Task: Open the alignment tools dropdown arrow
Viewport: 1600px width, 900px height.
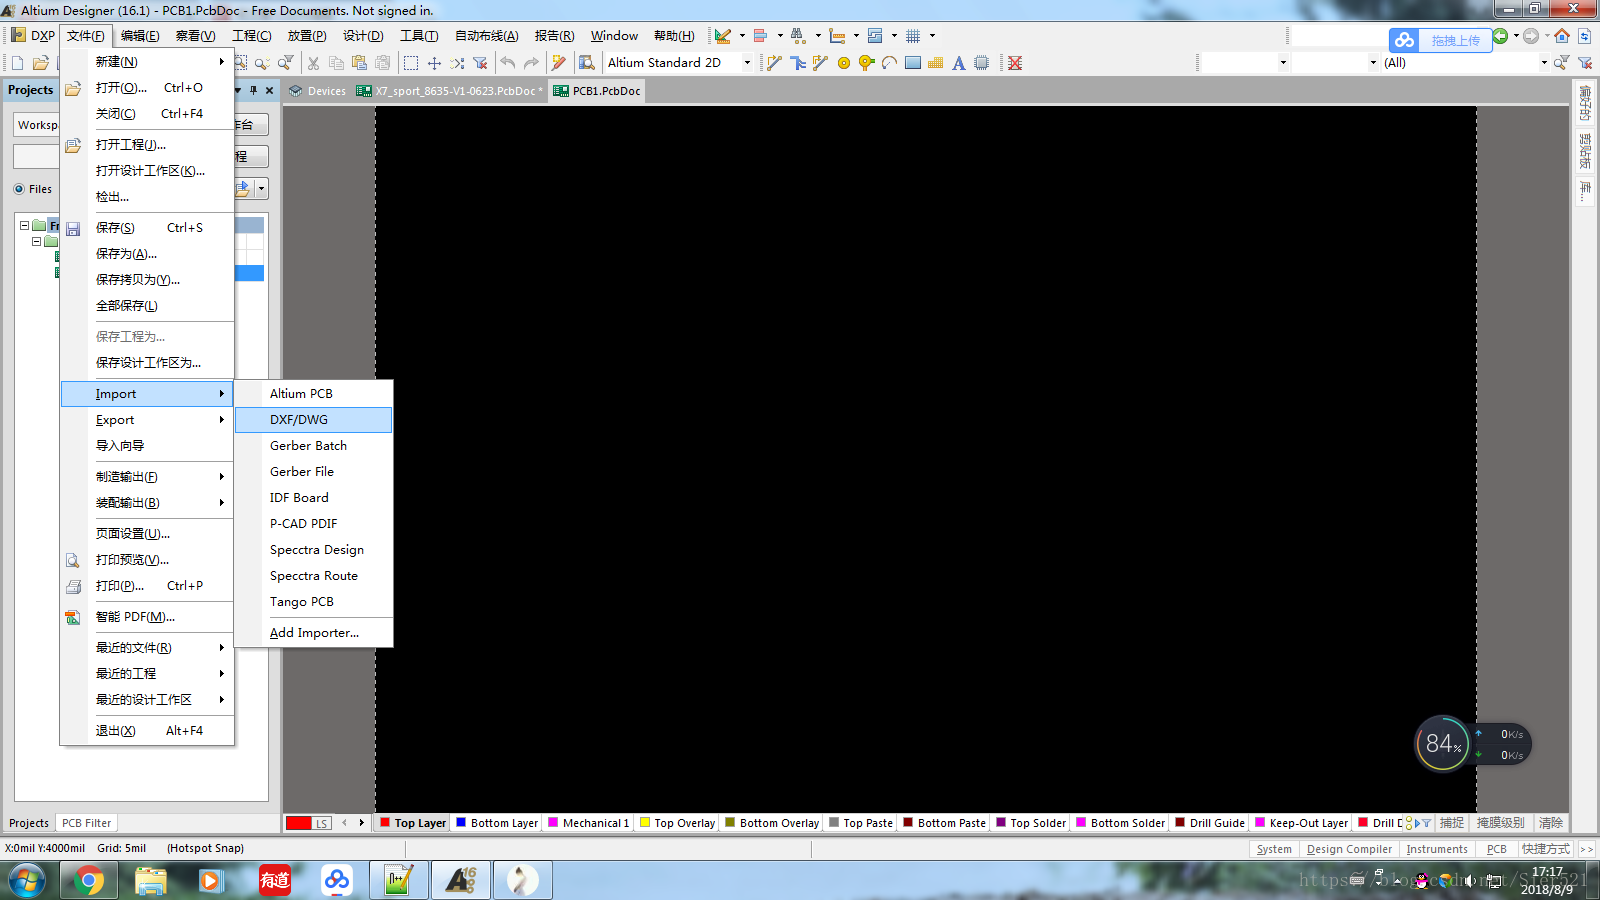Action: click(x=780, y=36)
